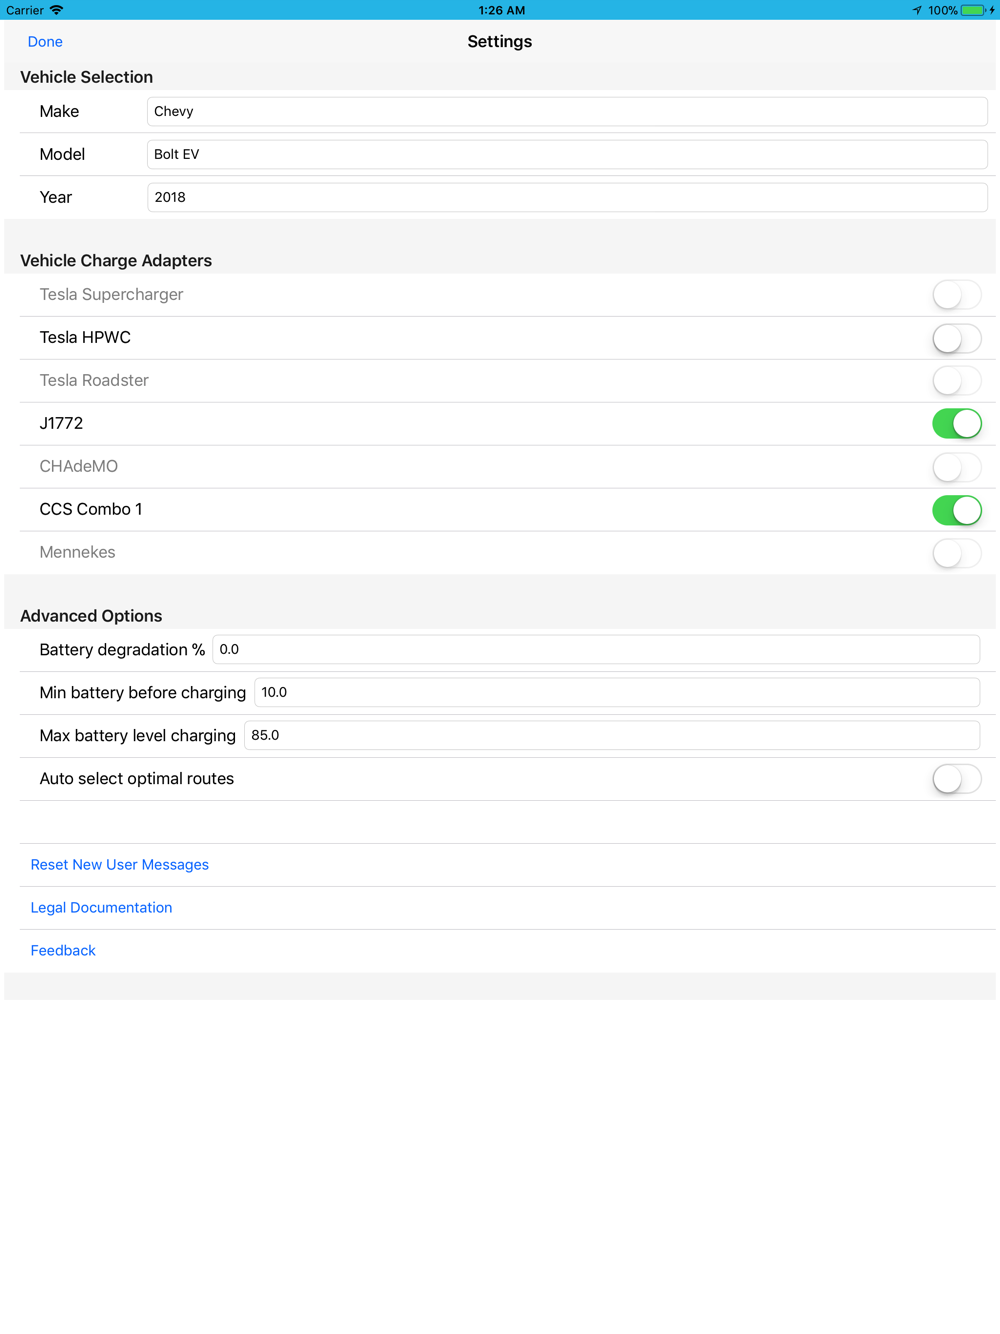
Task: Toggle the Mennekes adapter switch
Action: click(956, 553)
